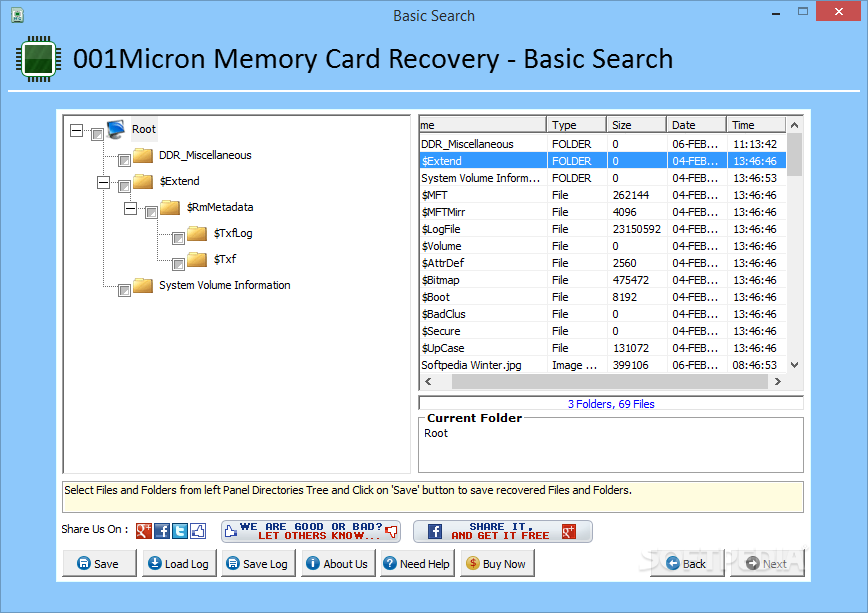
Task: Tick the $TxfLog checkbox
Action: [x=178, y=238]
